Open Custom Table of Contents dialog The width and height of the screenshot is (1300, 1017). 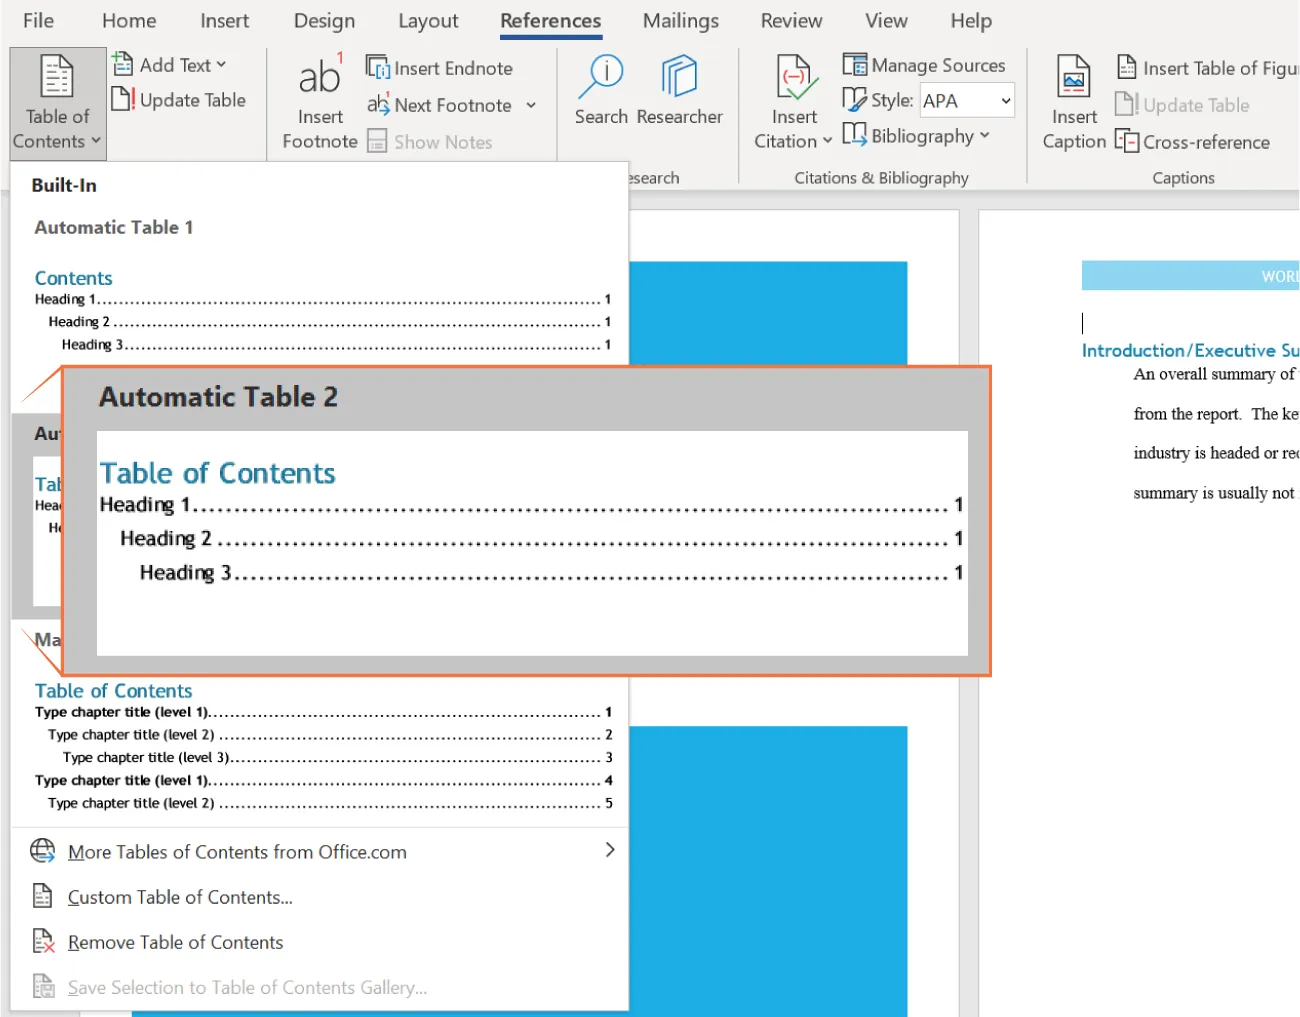pyautogui.click(x=180, y=897)
